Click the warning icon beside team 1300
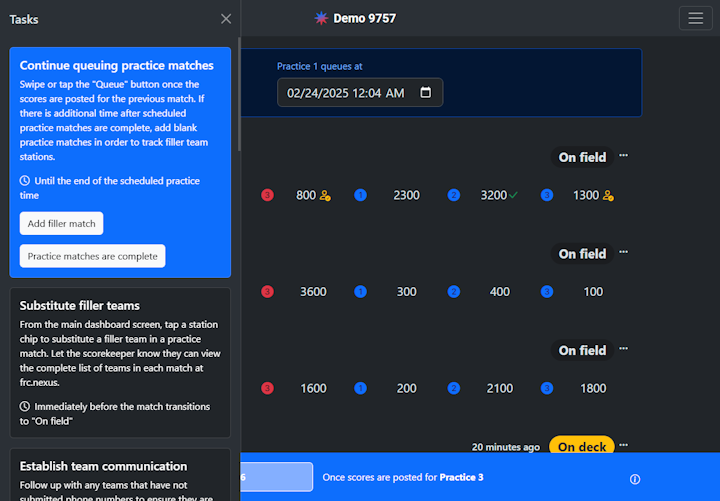This screenshot has width=720, height=501. point(608,196)
